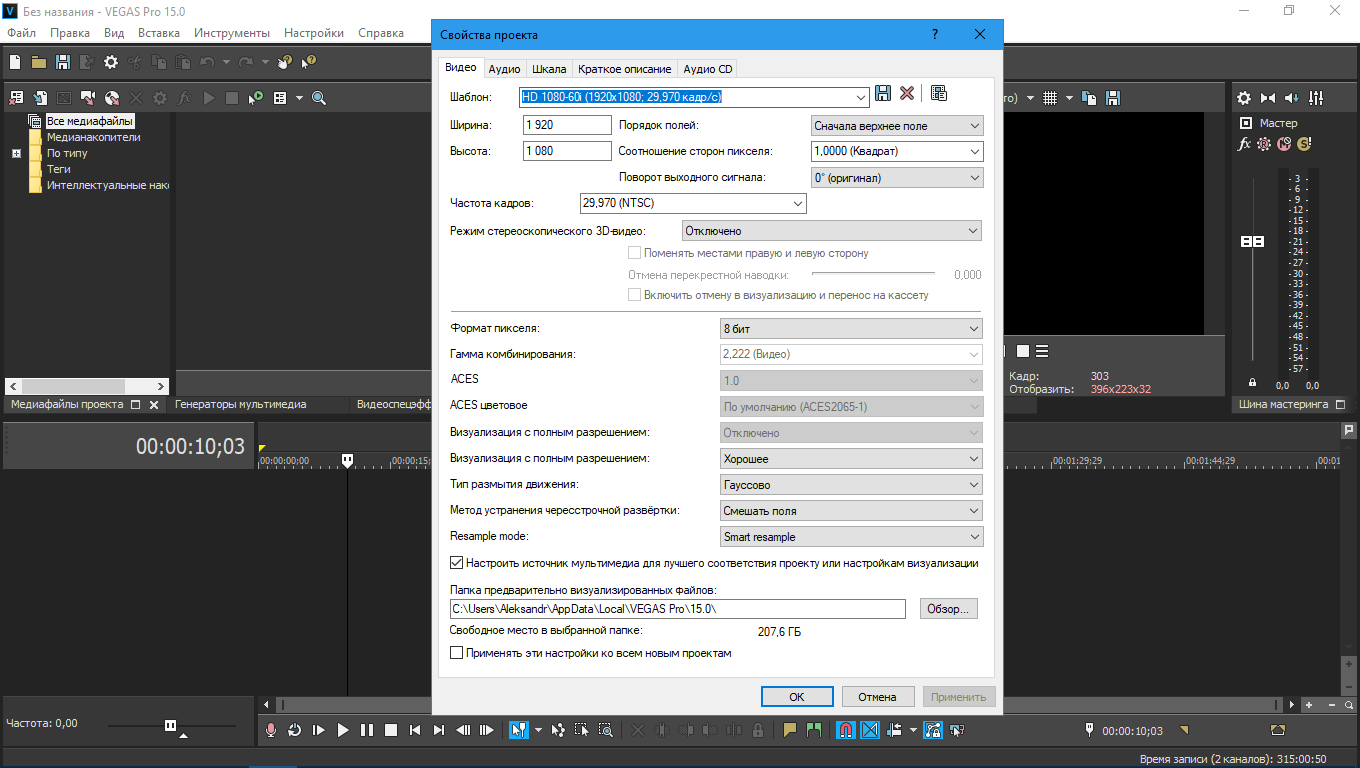Open the preview overlays grid icon
This screenshot has width=1360, height=768.
tap(1050, 98)
